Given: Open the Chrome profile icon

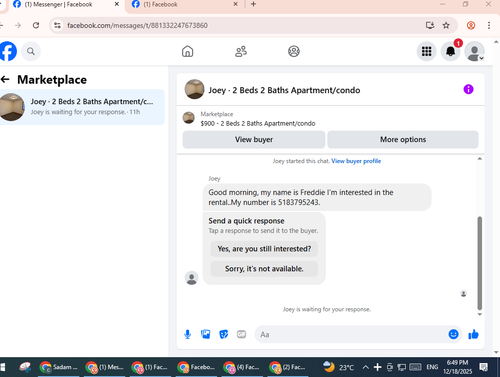Looking at the screenshot, I should pos(471,25).
